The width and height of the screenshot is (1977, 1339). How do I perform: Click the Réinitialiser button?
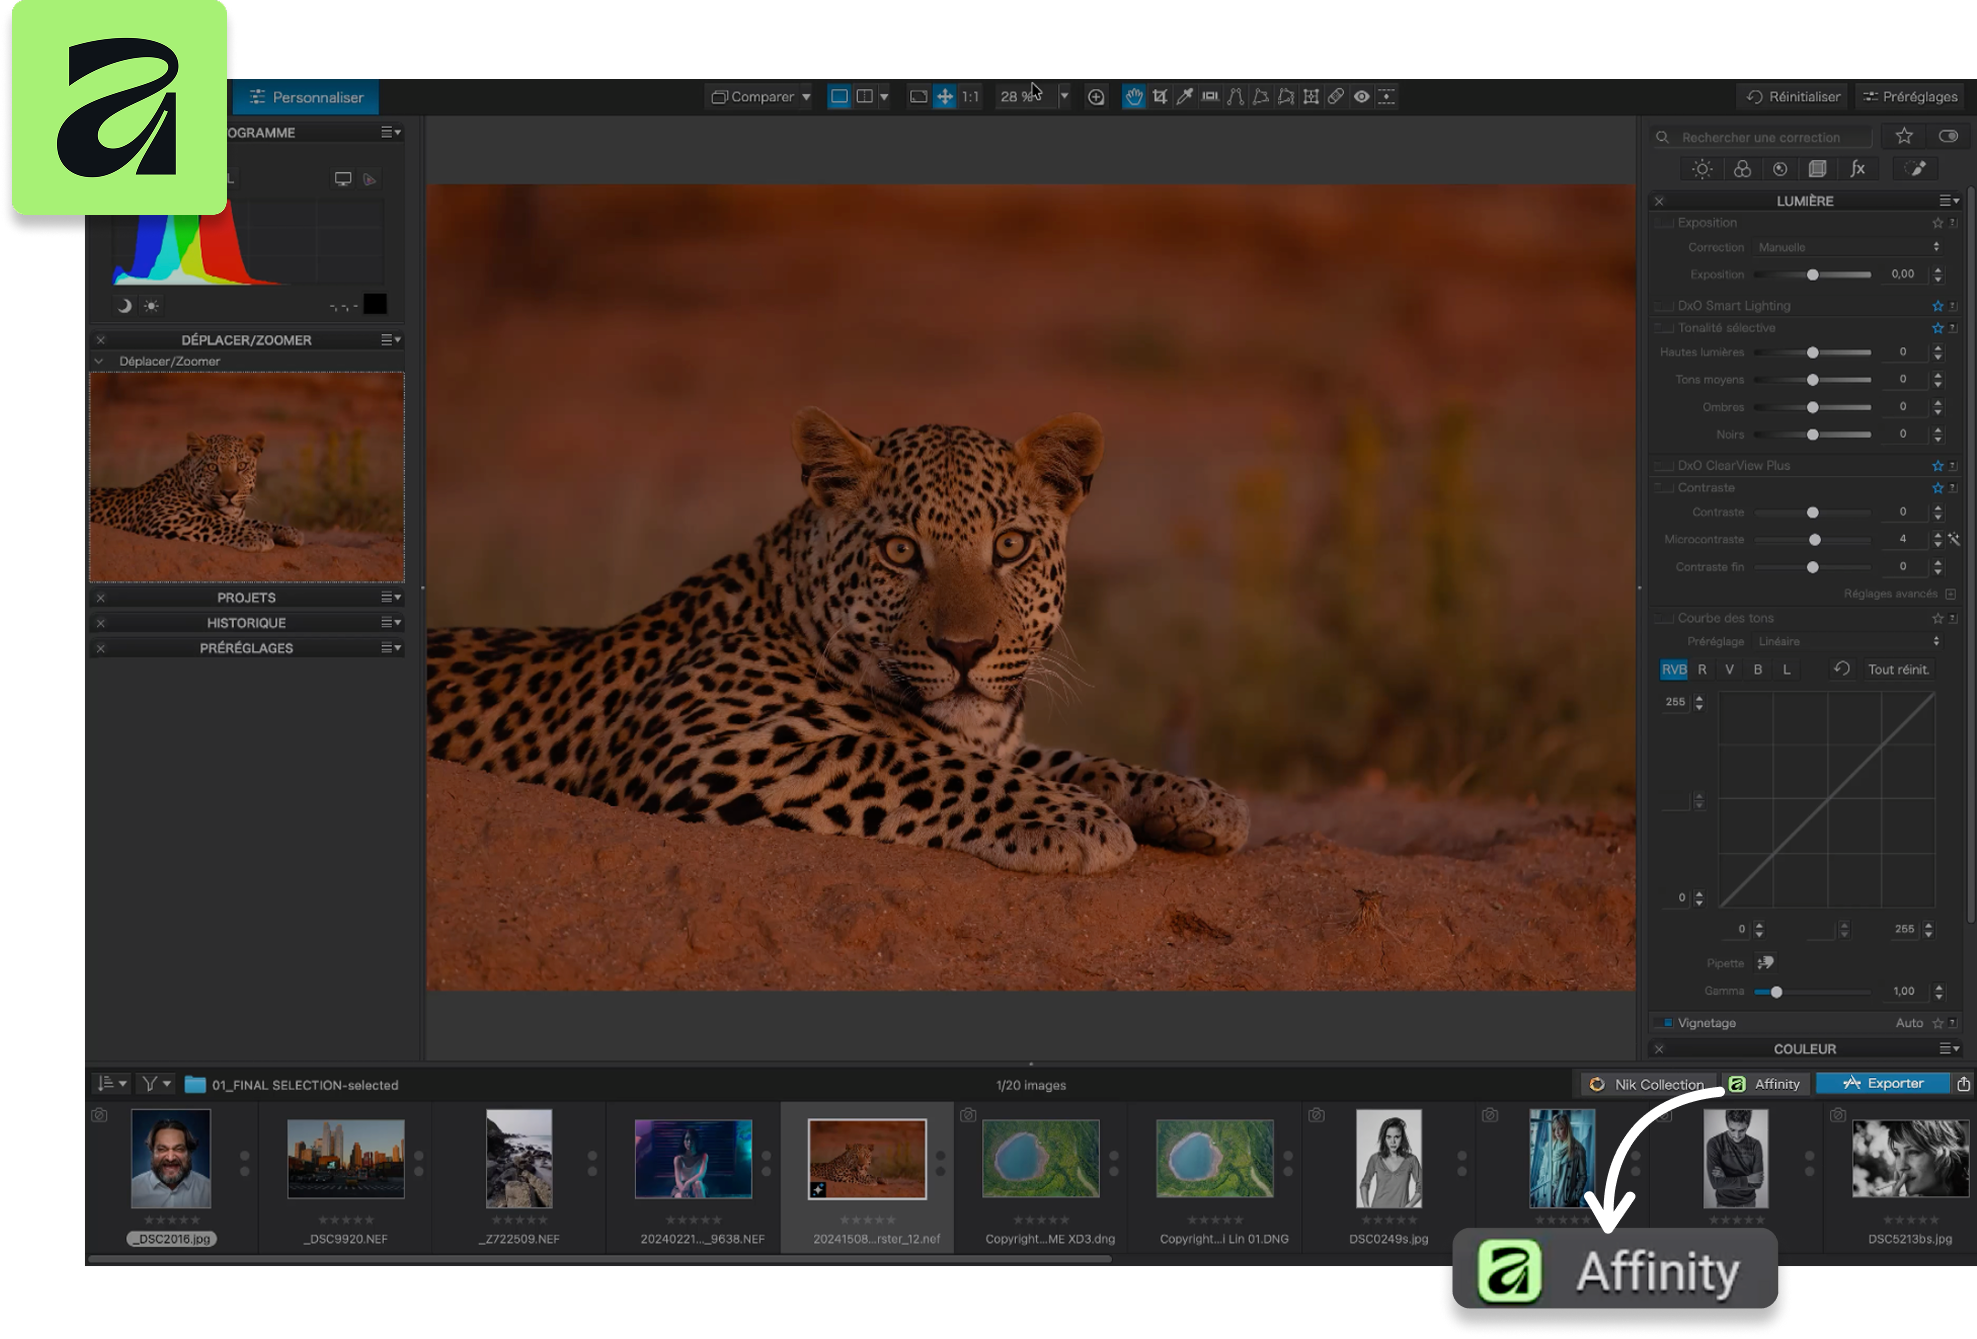tap(1793, 97)
